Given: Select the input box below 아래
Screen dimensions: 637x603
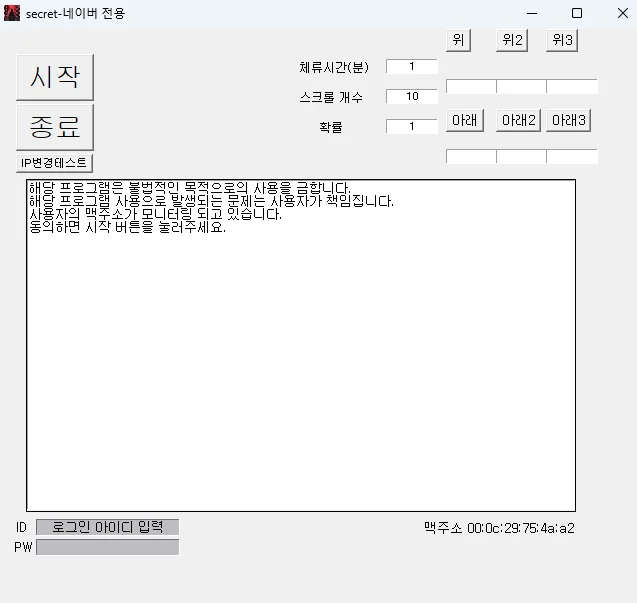Looking at the screenshot, I should pos(471,156).
